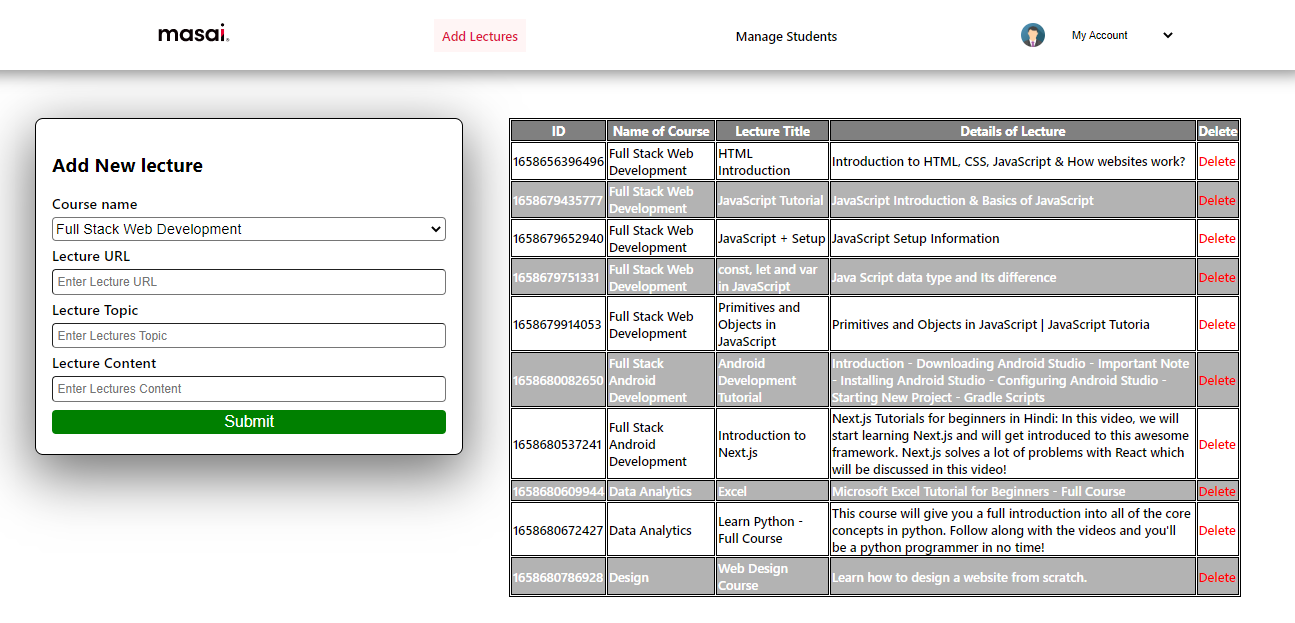The height and width of the screenshot is (623, 1295).
Task: Click Learn Python - Full Course cell
Action: [772, 531]
